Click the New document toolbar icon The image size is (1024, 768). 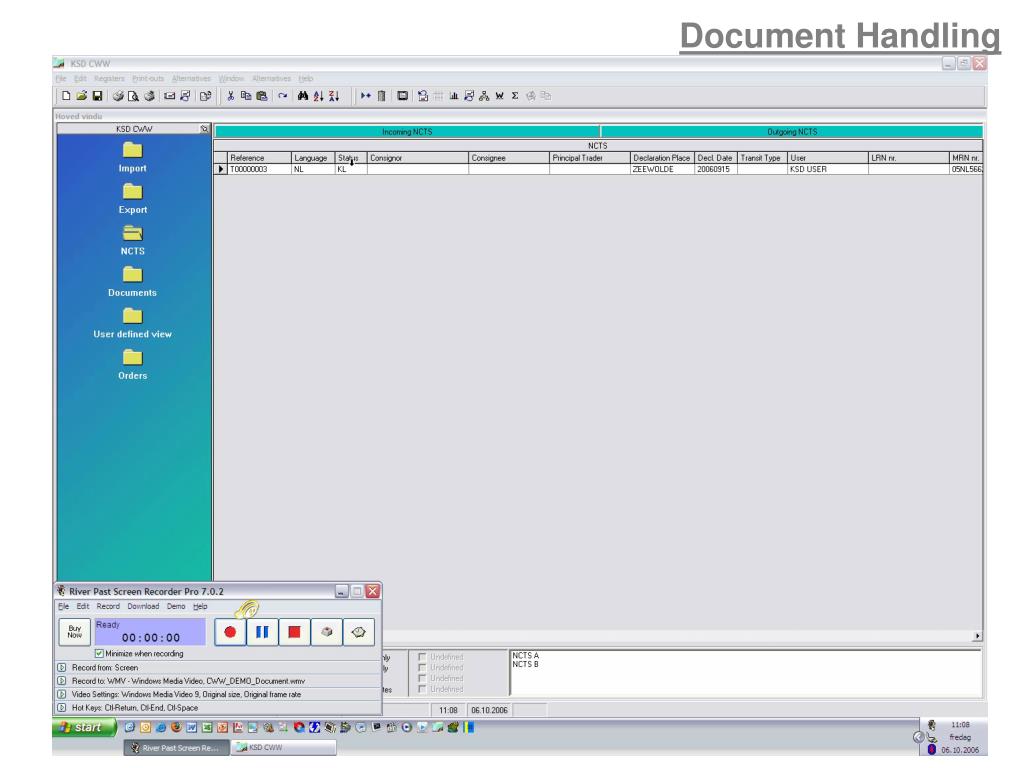coord(66,96)
